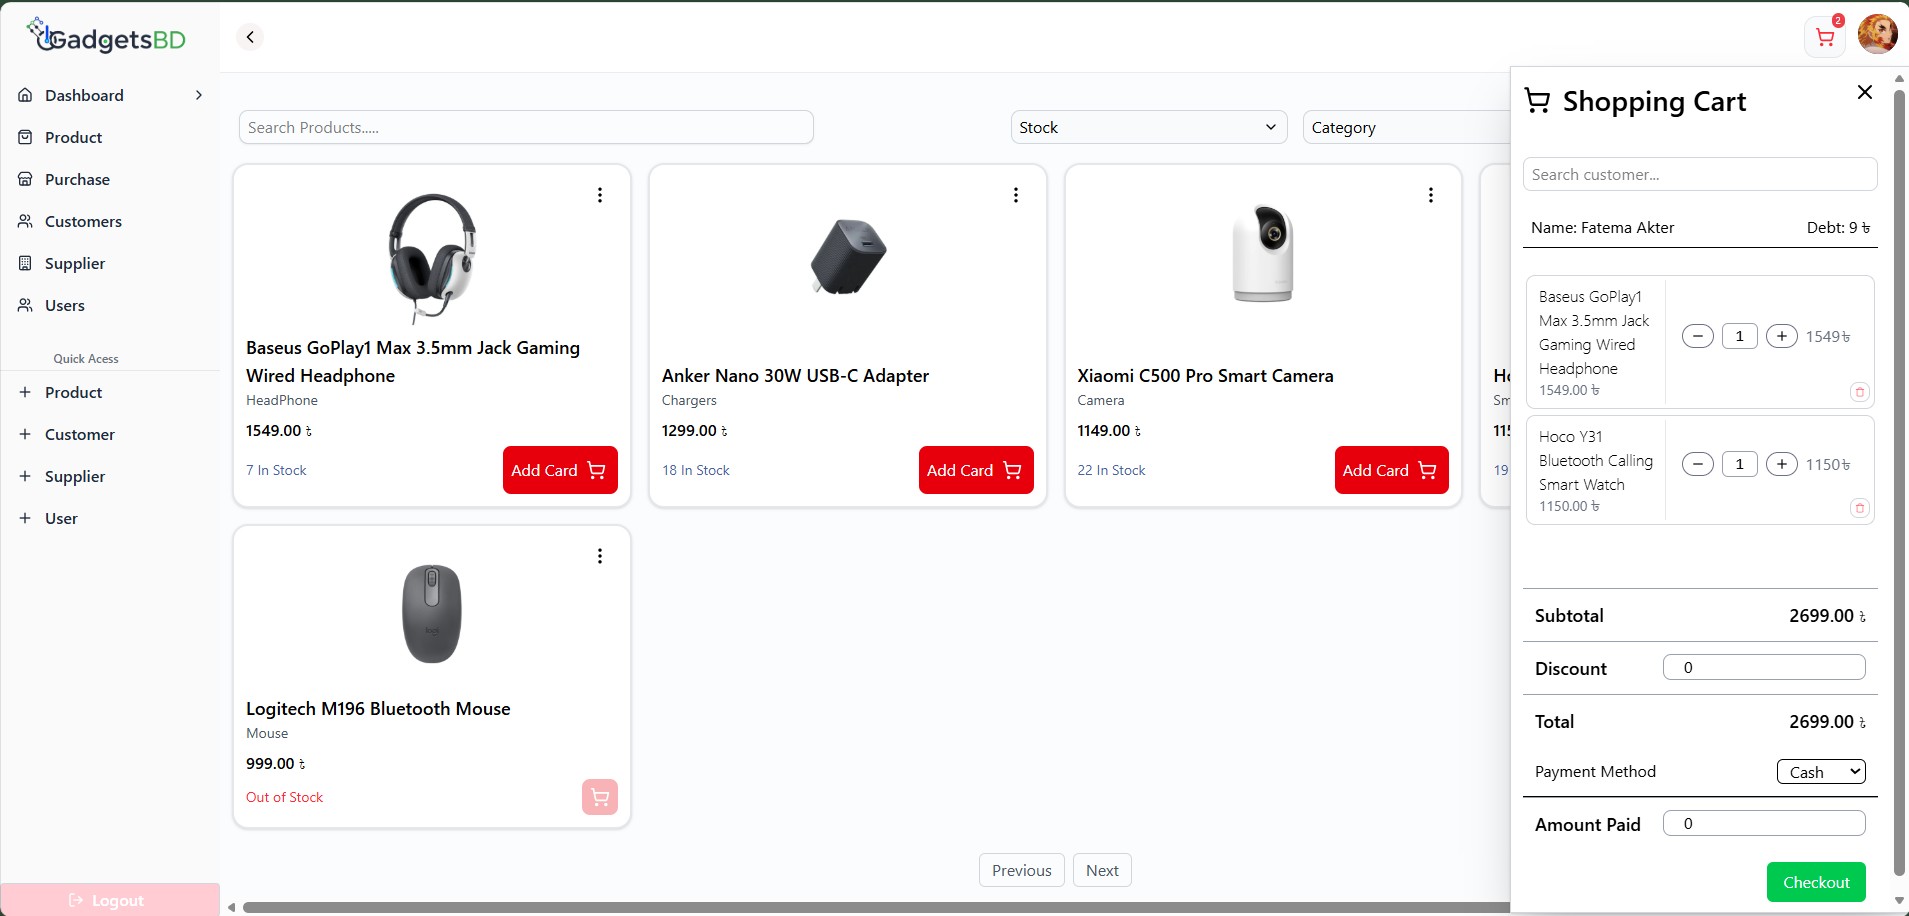Viewport: 1909px width, 916px height.
Task: Open Users page in sidebar
Action: (x=65, y=305)
